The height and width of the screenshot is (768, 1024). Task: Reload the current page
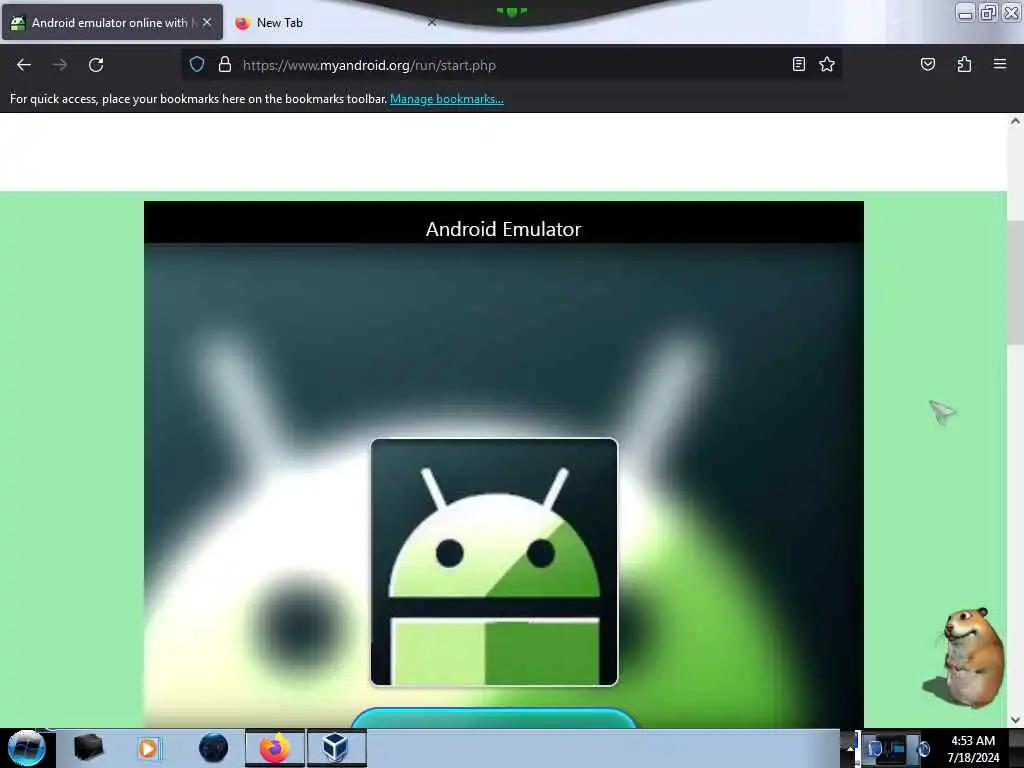point(96,65)
